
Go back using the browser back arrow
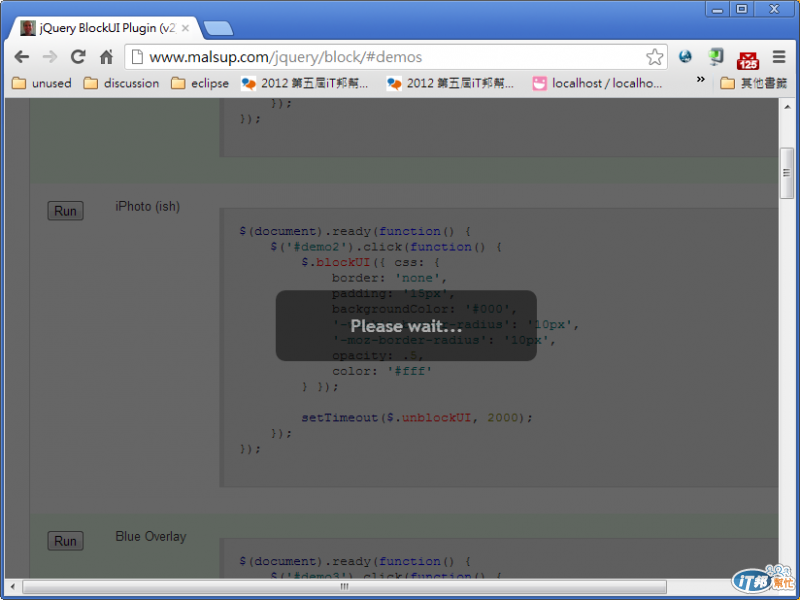point(21,57)
